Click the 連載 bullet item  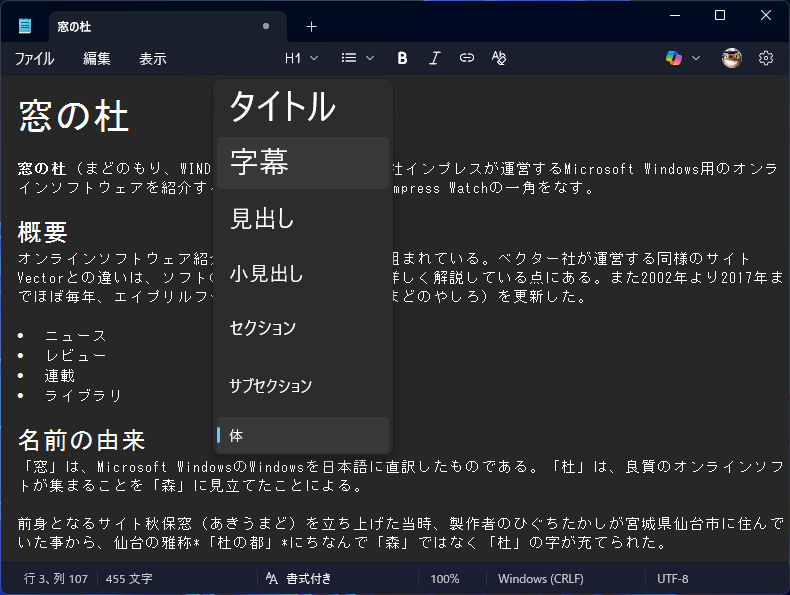pyautogui.click(x=59, y=376)
